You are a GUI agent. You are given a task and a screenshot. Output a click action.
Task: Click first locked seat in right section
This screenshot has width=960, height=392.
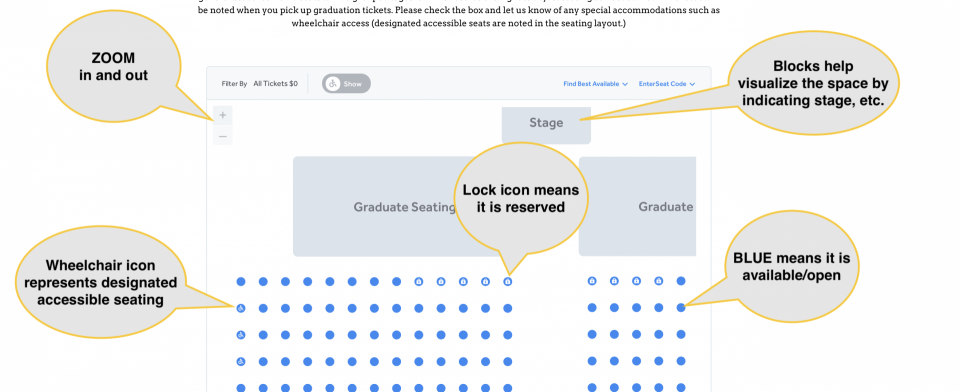pyautogui.click(x=592, y=281)
